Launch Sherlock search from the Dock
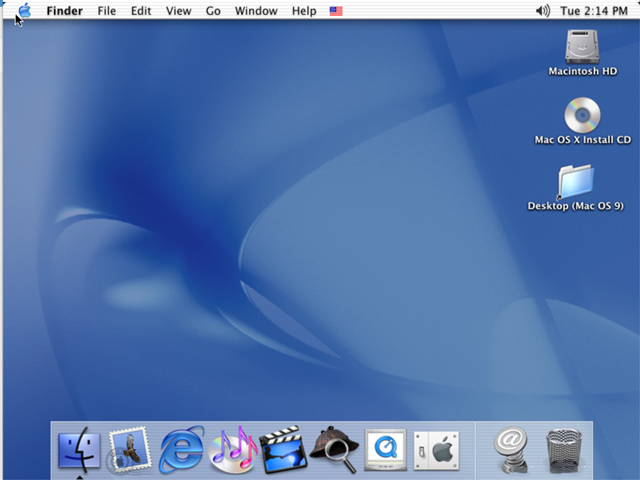Image resolution: width=640 pixels, height=480 pixels. coord(334,449)
